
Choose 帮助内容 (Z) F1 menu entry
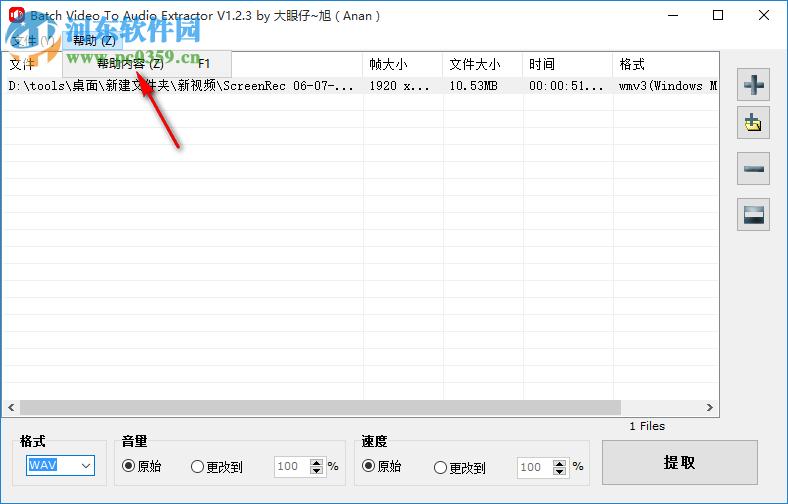tap(147, 64)
